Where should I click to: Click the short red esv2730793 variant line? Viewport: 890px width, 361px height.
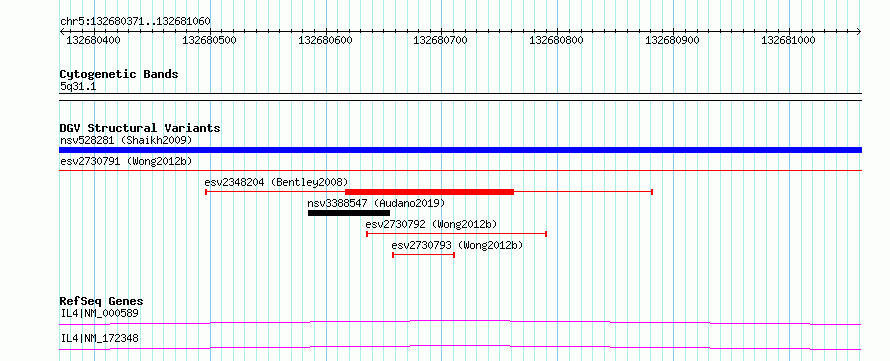click(x=423, y=255)
